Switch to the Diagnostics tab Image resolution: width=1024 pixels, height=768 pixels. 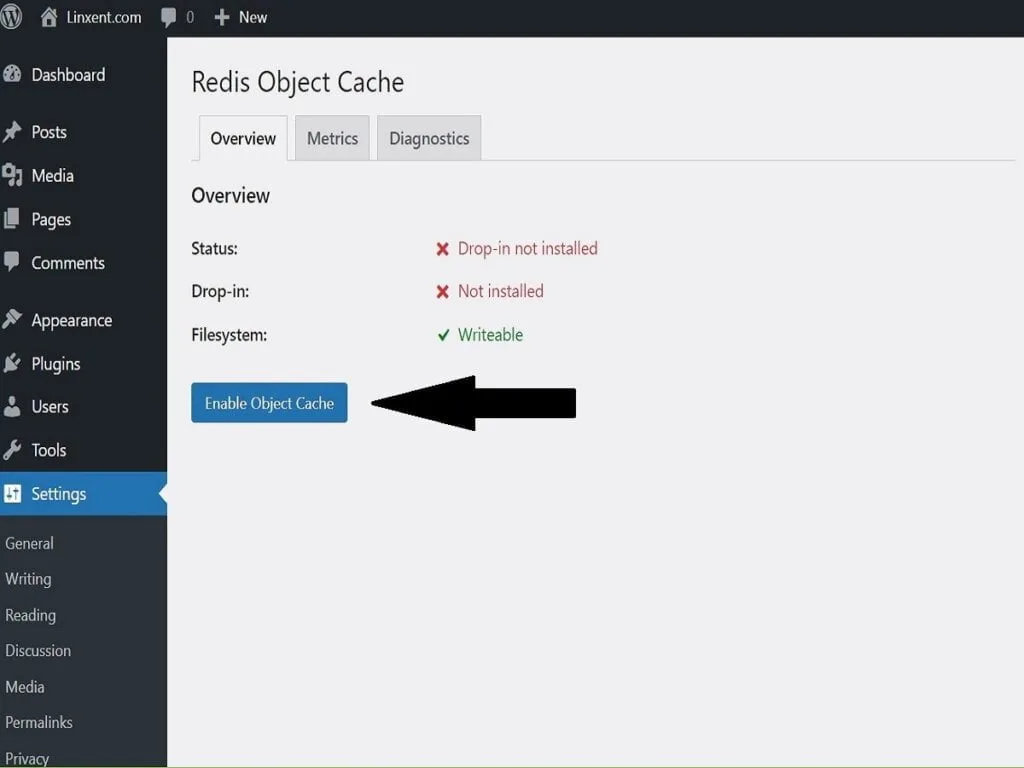(429, 138)
